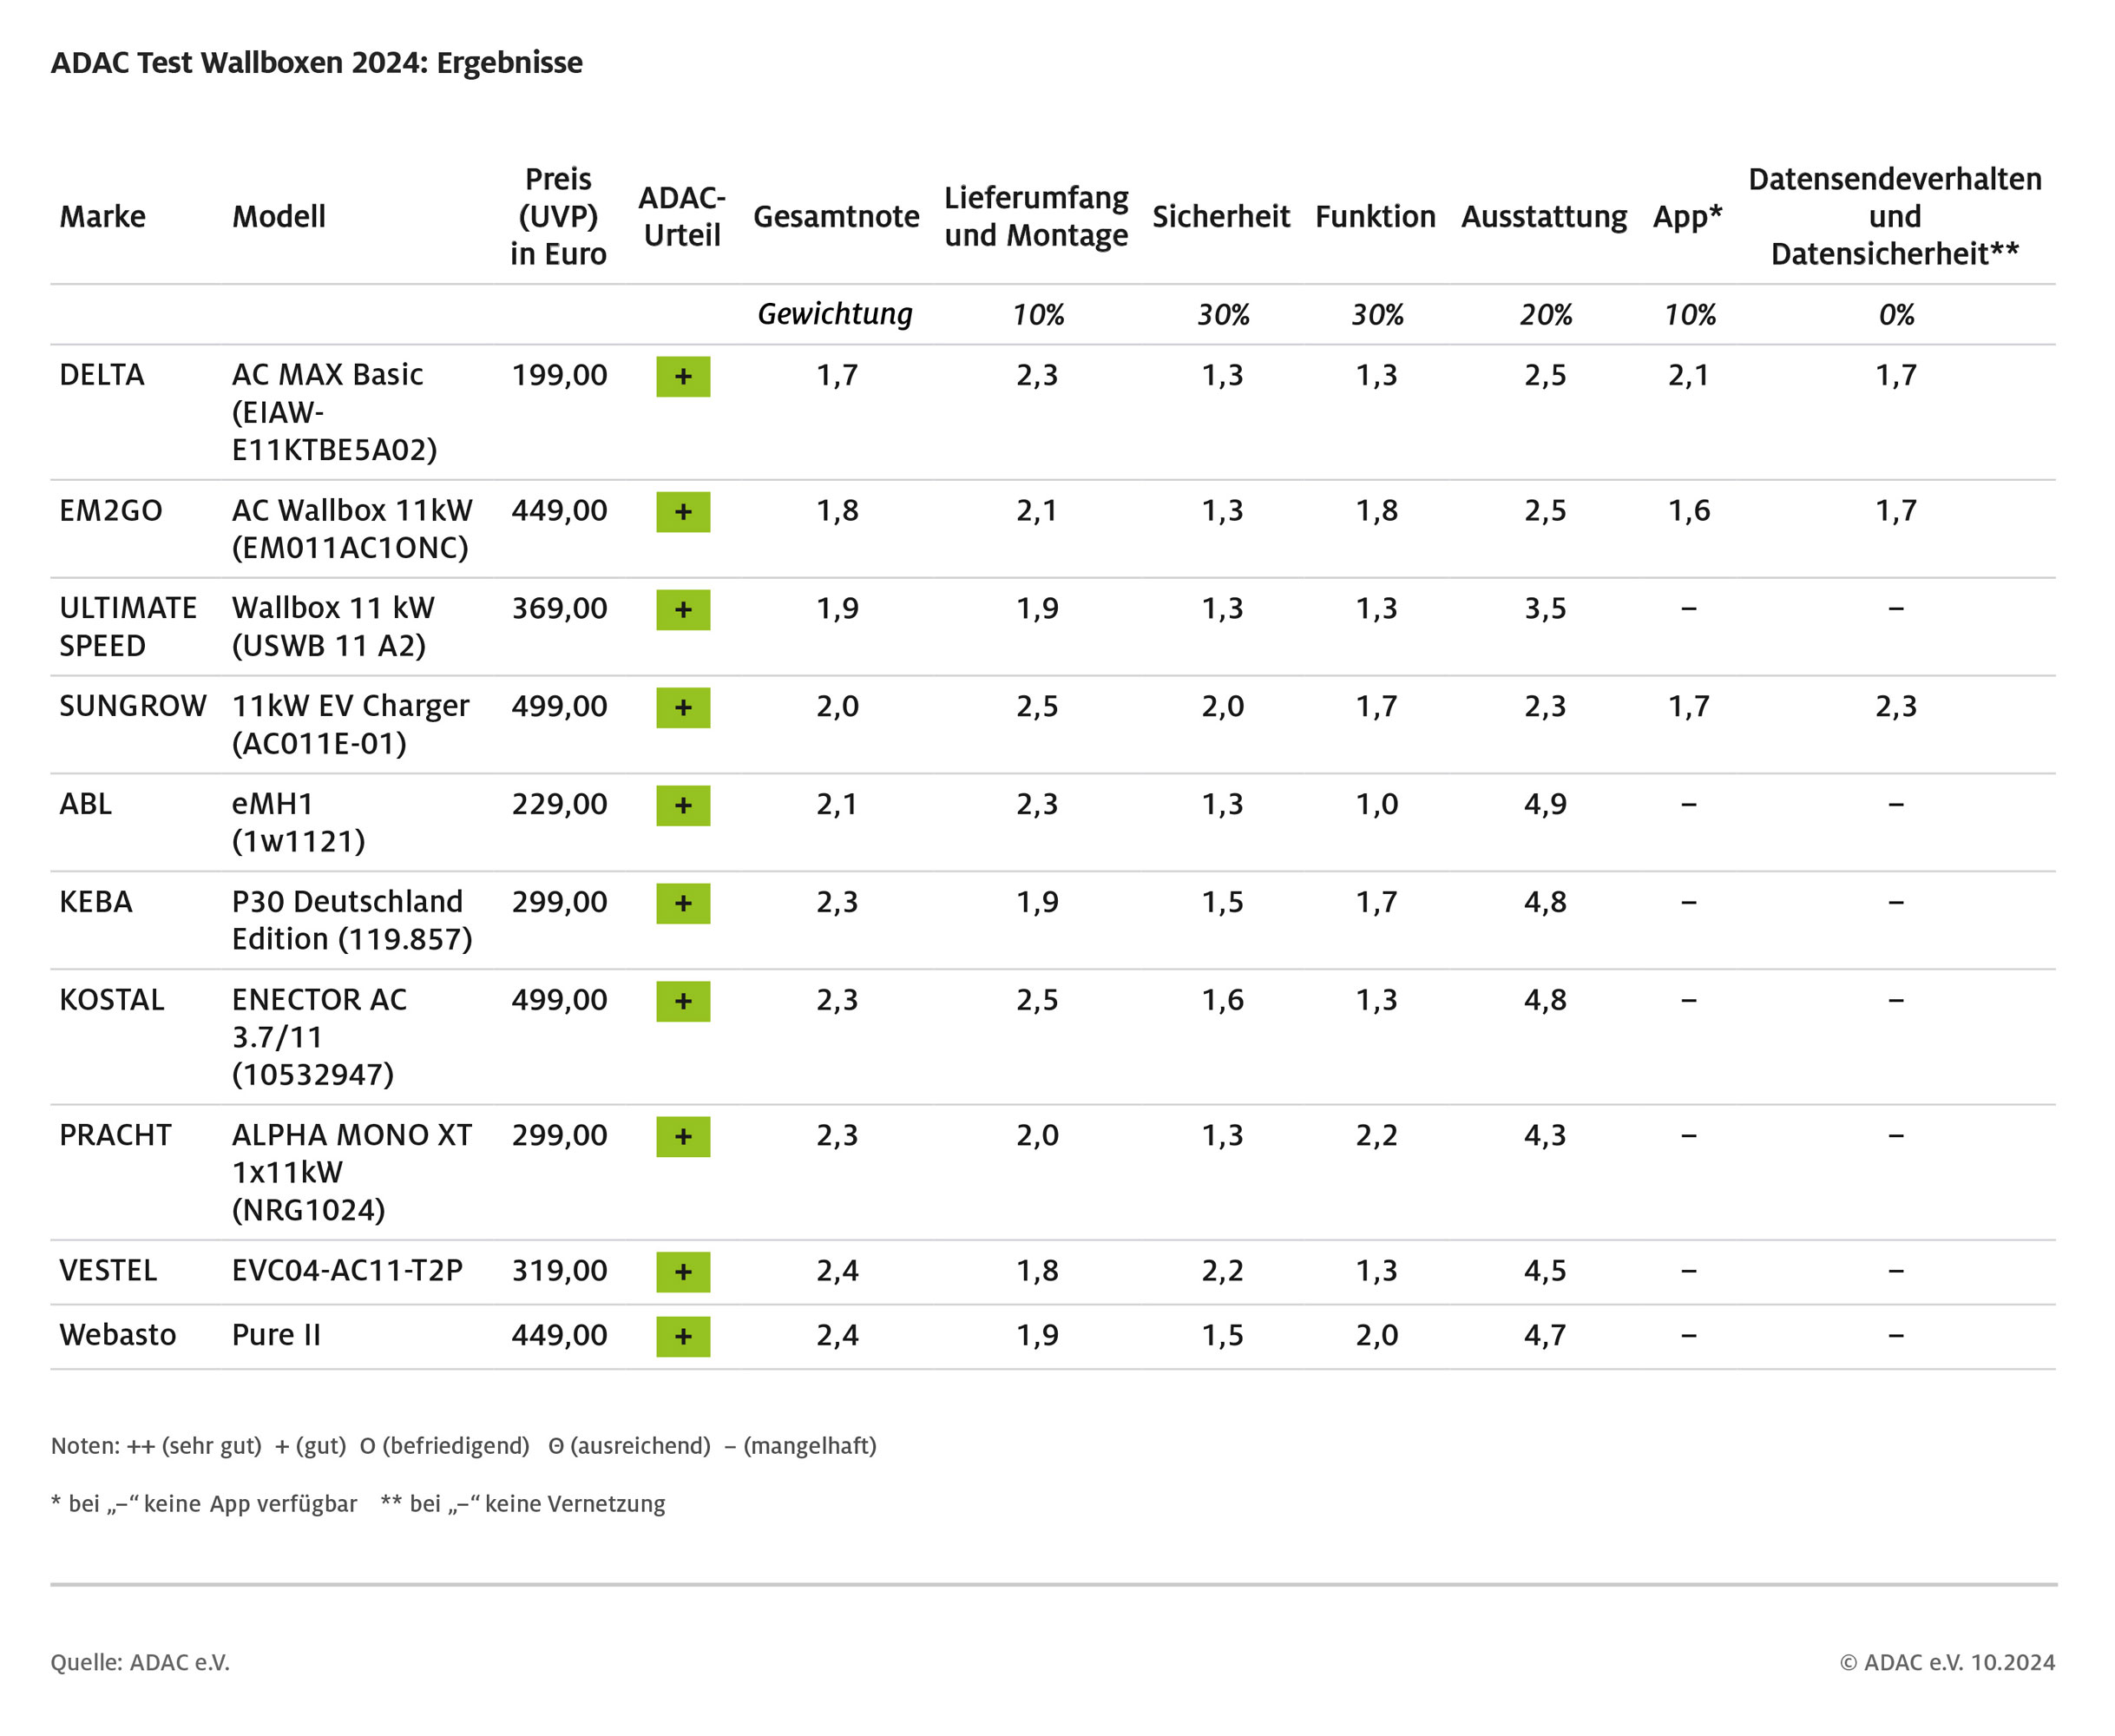Select the brand cell 'VESTEL'
This screenshot has width=2115, height=1736.
pyautogui.click(x=108, y=1271)
